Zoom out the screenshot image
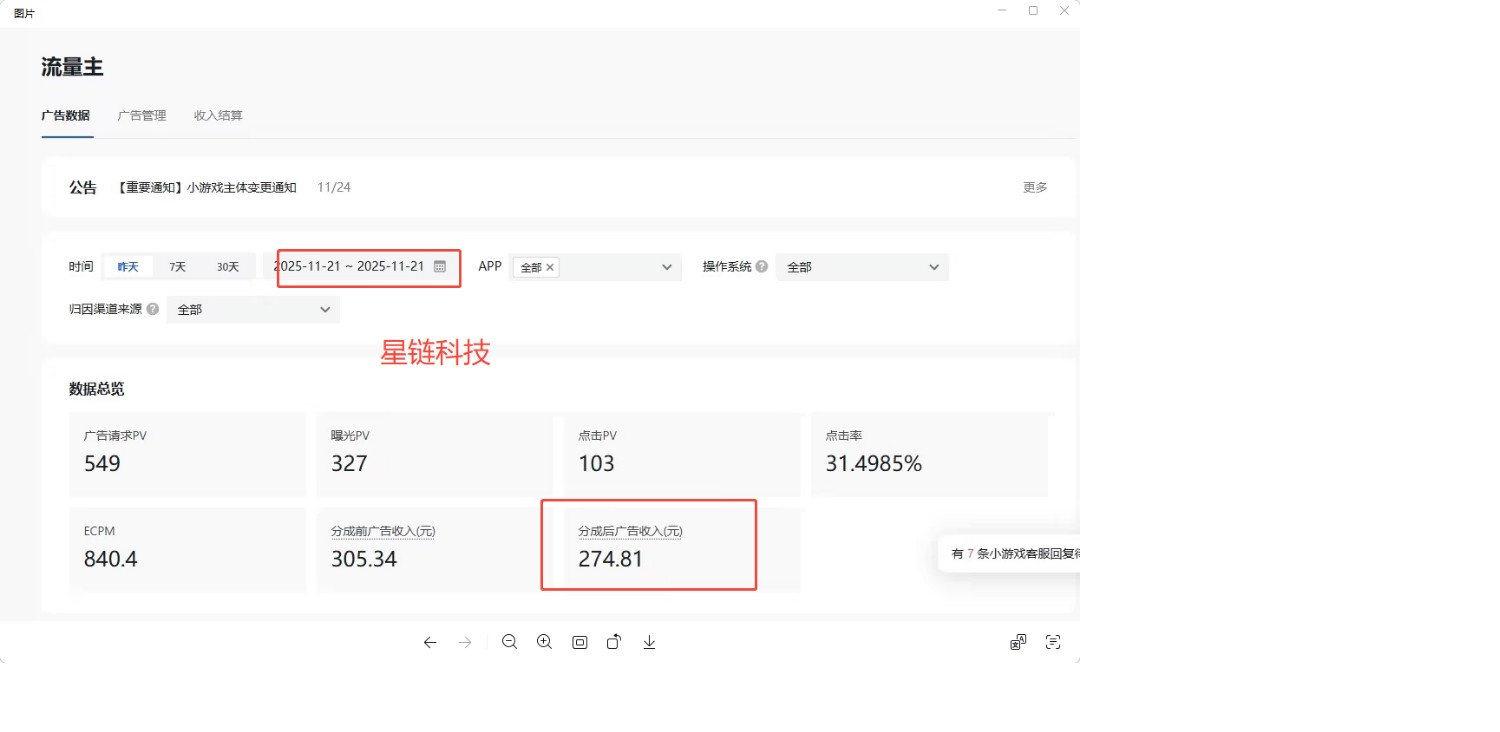 point(510,642)
